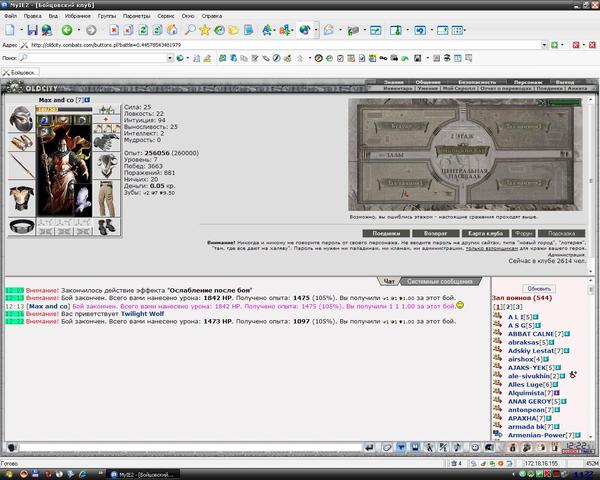Select the Бойцовский browser tab
This screenshot has width=600, height=480.
[20, 72]
